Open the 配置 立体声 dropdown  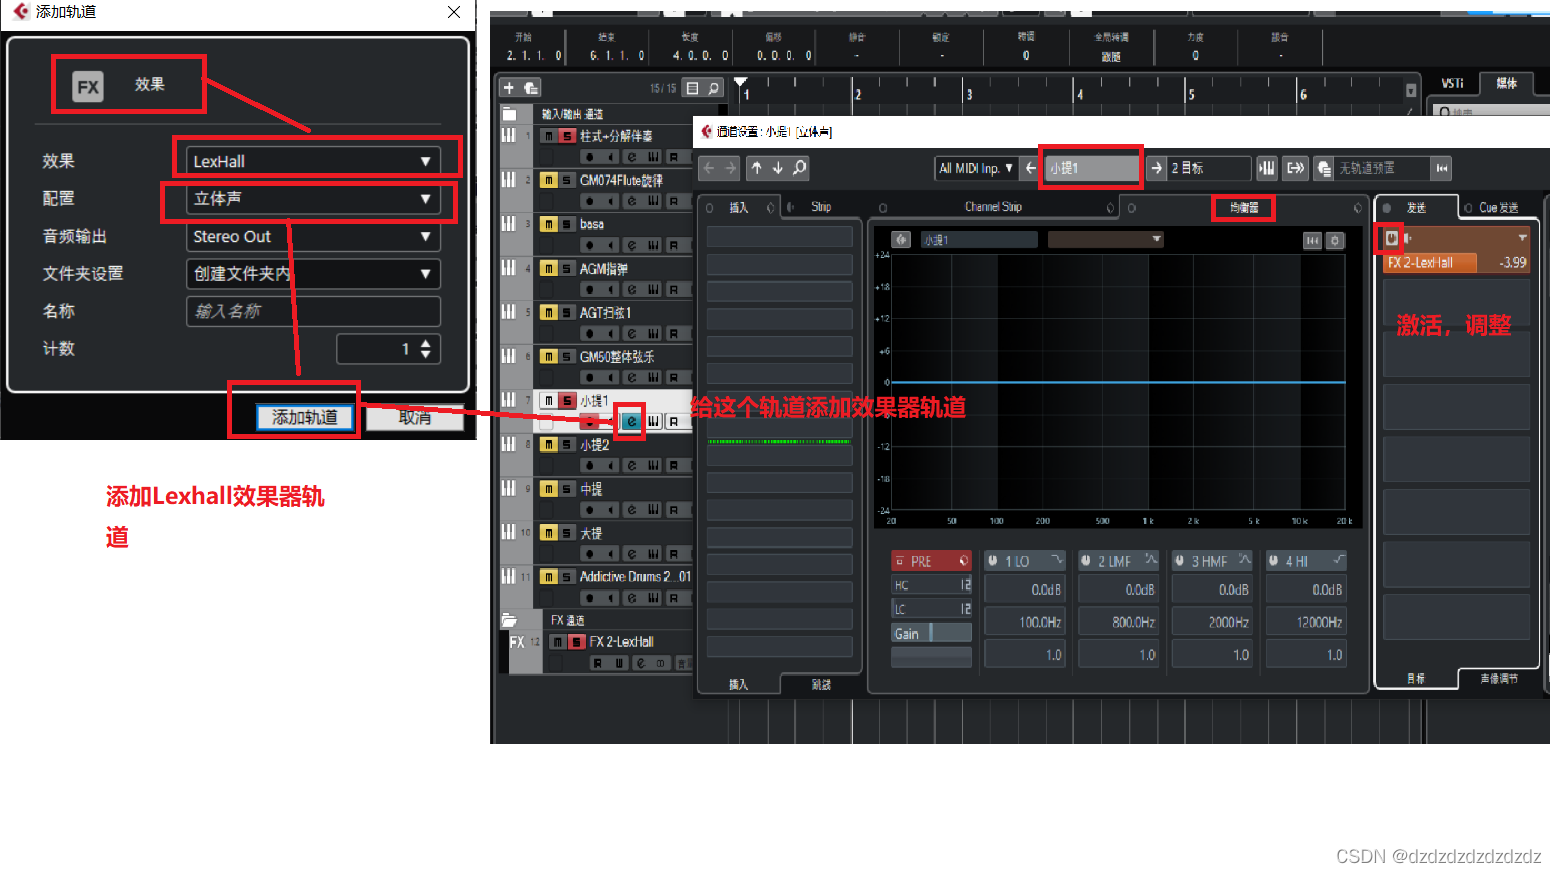click(313, 199)
